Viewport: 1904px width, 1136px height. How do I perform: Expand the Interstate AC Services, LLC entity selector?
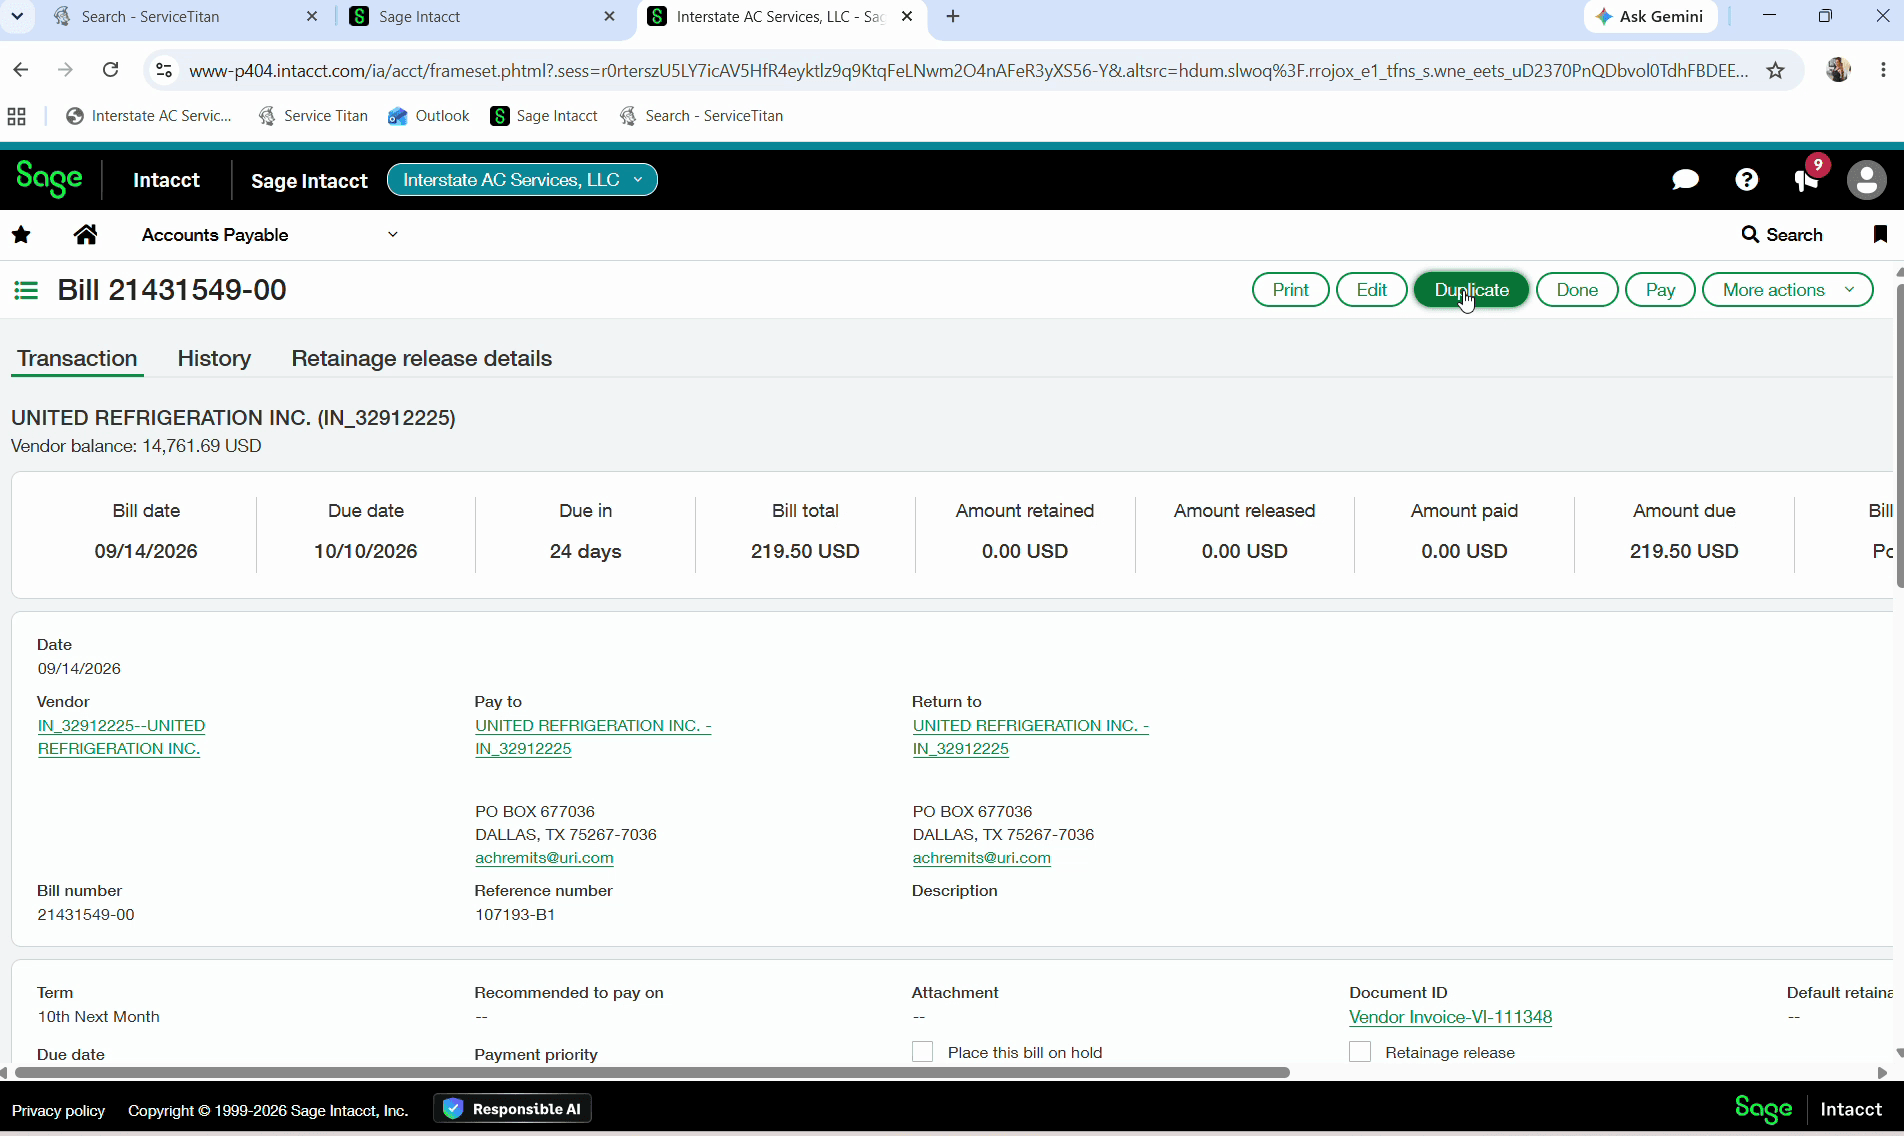(522, 180)
